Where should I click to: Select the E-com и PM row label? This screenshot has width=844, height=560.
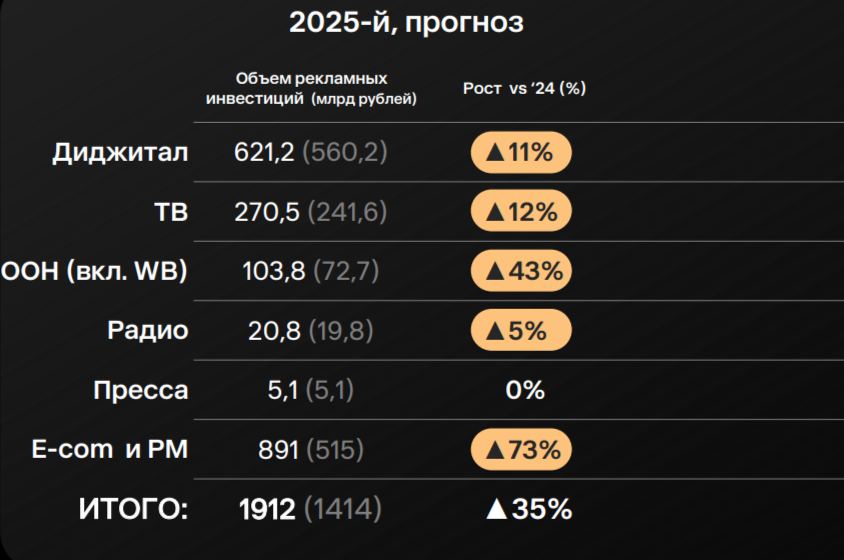click(108, 450)
